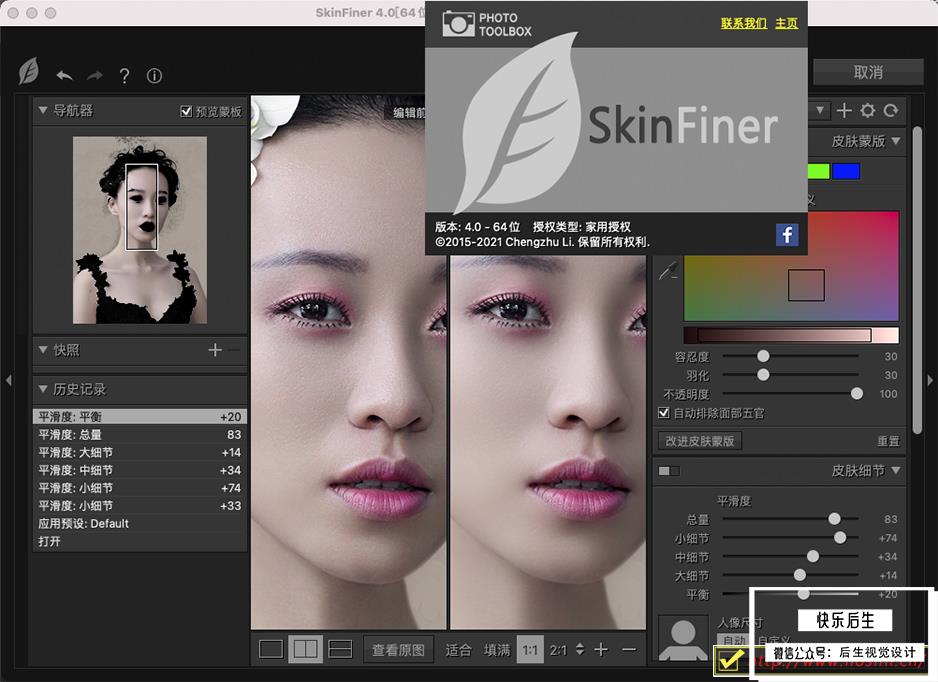Open help with the question mark icon

(x=124, y=76)
